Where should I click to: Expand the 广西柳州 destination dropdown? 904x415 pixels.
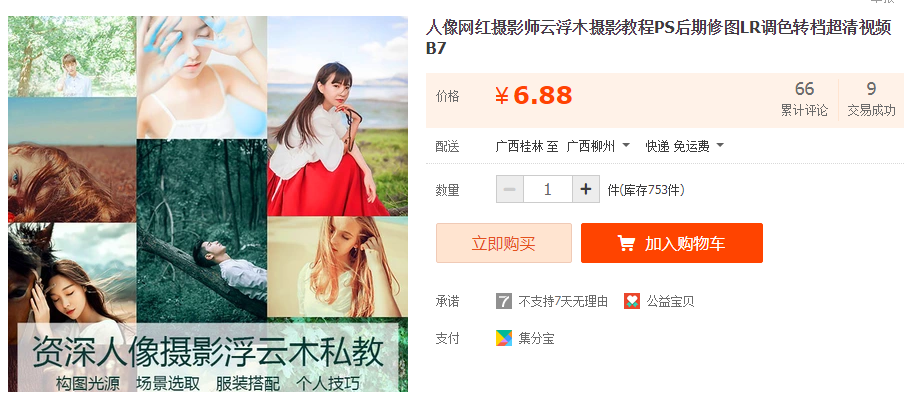pos(598,146)
